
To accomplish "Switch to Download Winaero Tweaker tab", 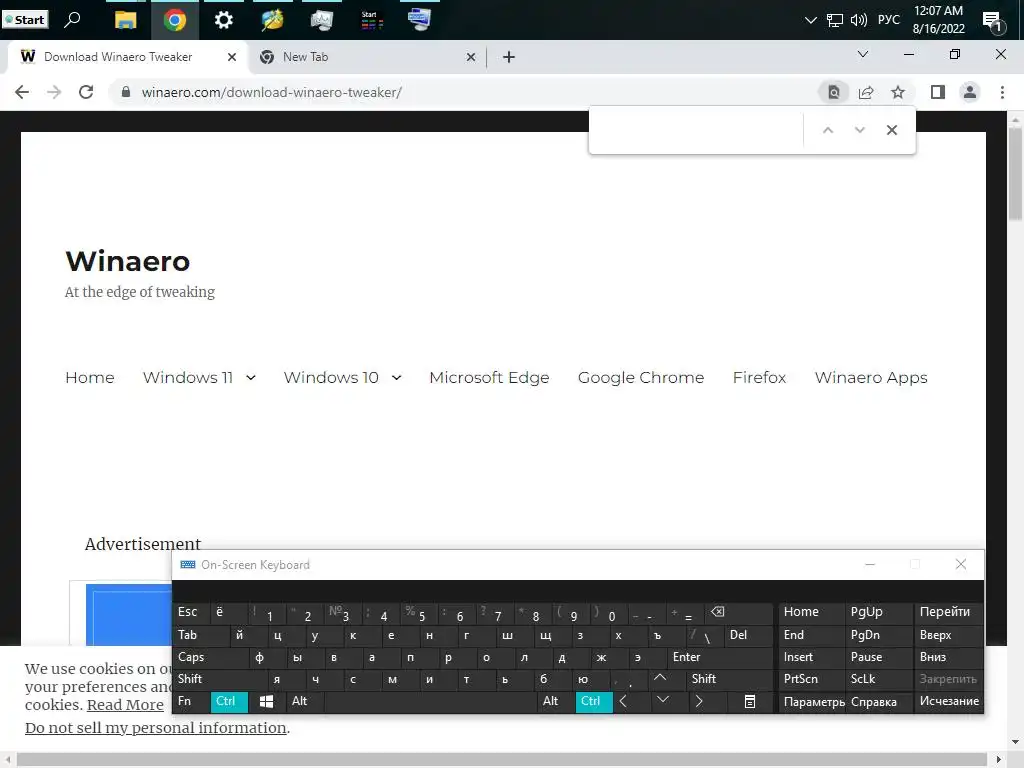I will 128,57.
